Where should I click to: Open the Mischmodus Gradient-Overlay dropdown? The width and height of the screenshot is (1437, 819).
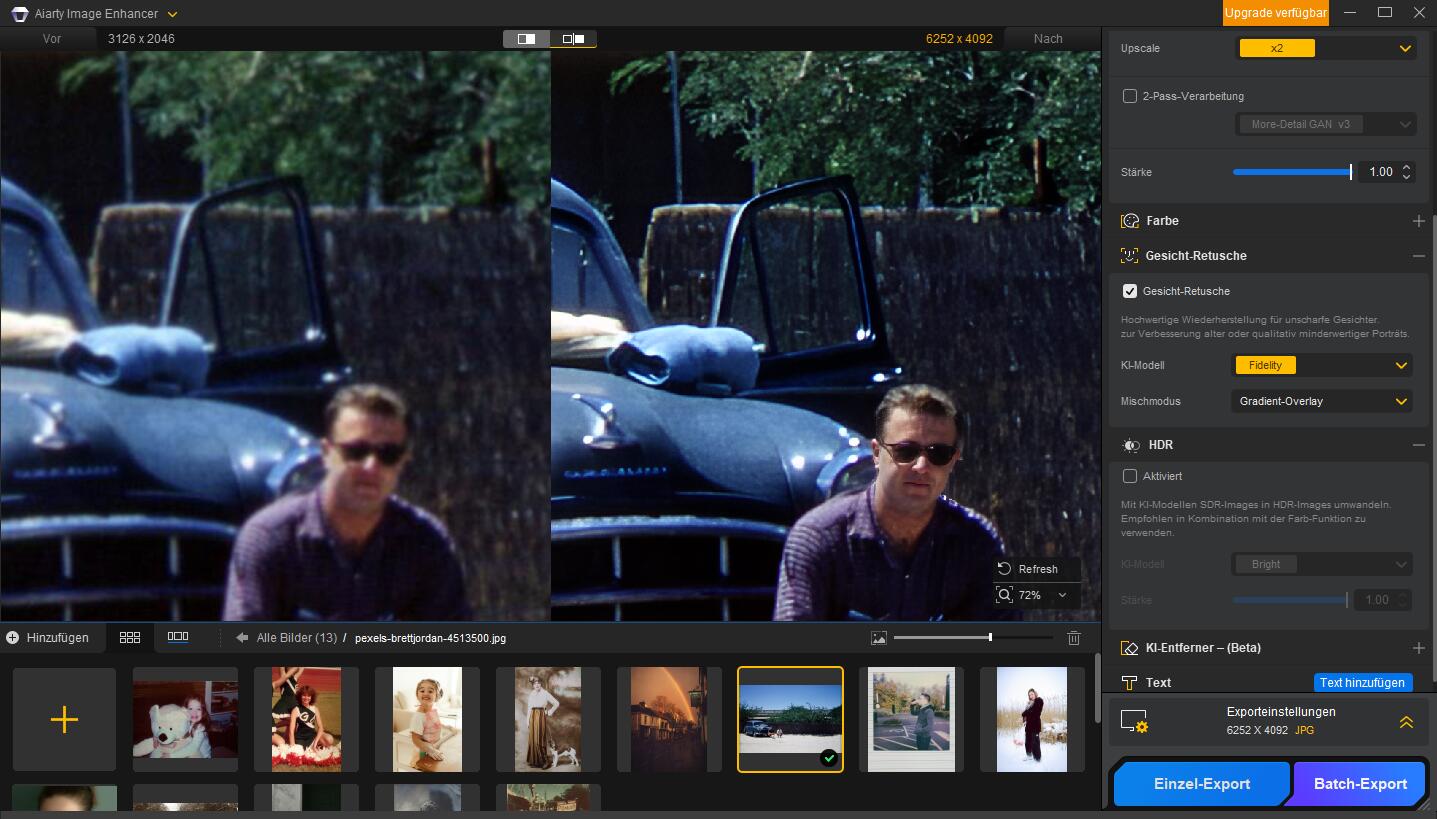(1321, 401)
